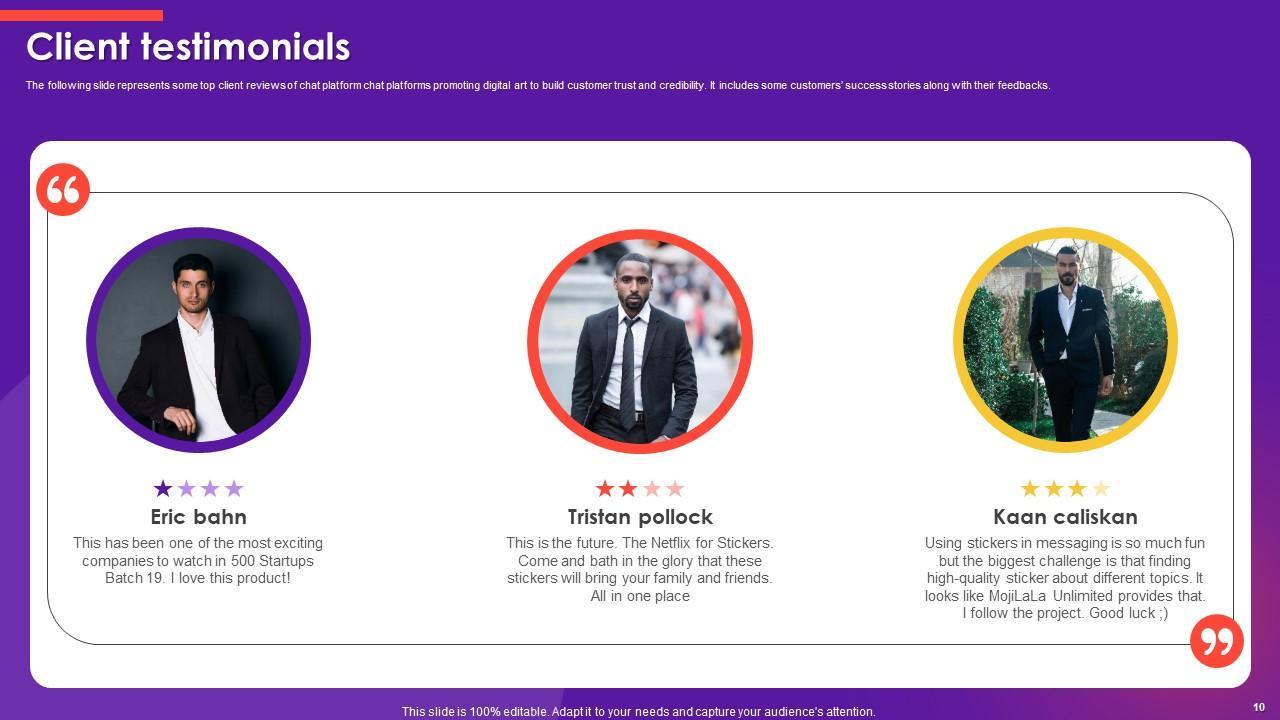
Task: Click the Tristan pollock name heading
Action: click(x=640, y=517)
